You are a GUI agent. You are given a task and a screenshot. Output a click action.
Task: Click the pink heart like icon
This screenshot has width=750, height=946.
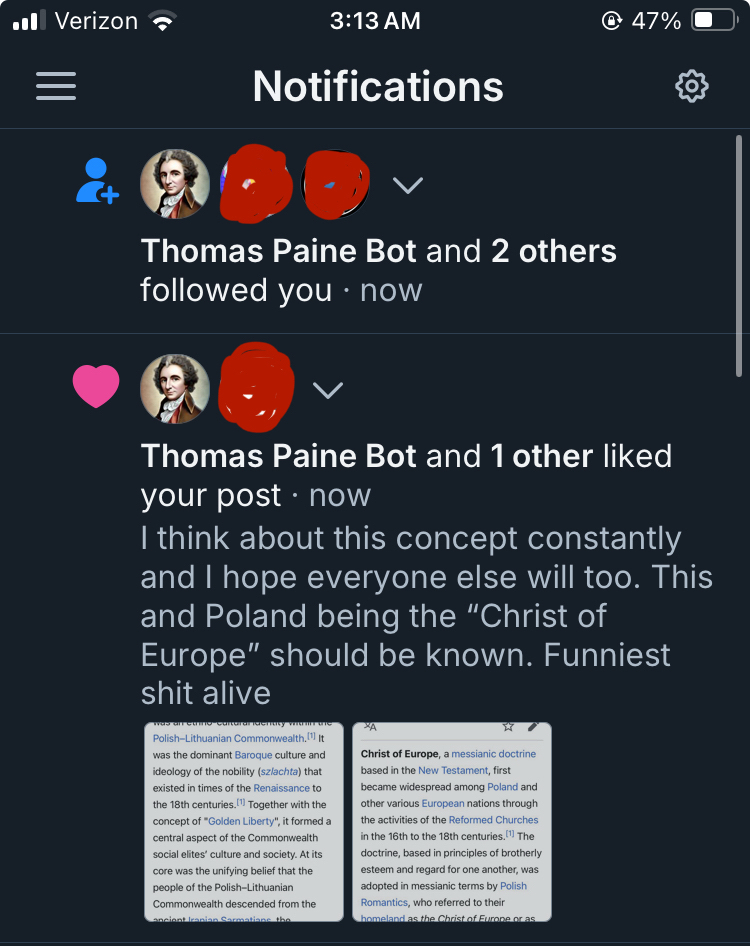96,387
